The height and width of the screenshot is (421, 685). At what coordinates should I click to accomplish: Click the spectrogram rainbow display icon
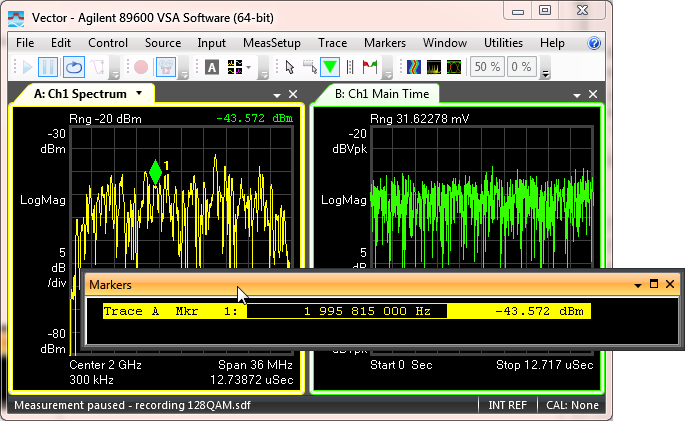pyautogui.click(x=414, y=67)
